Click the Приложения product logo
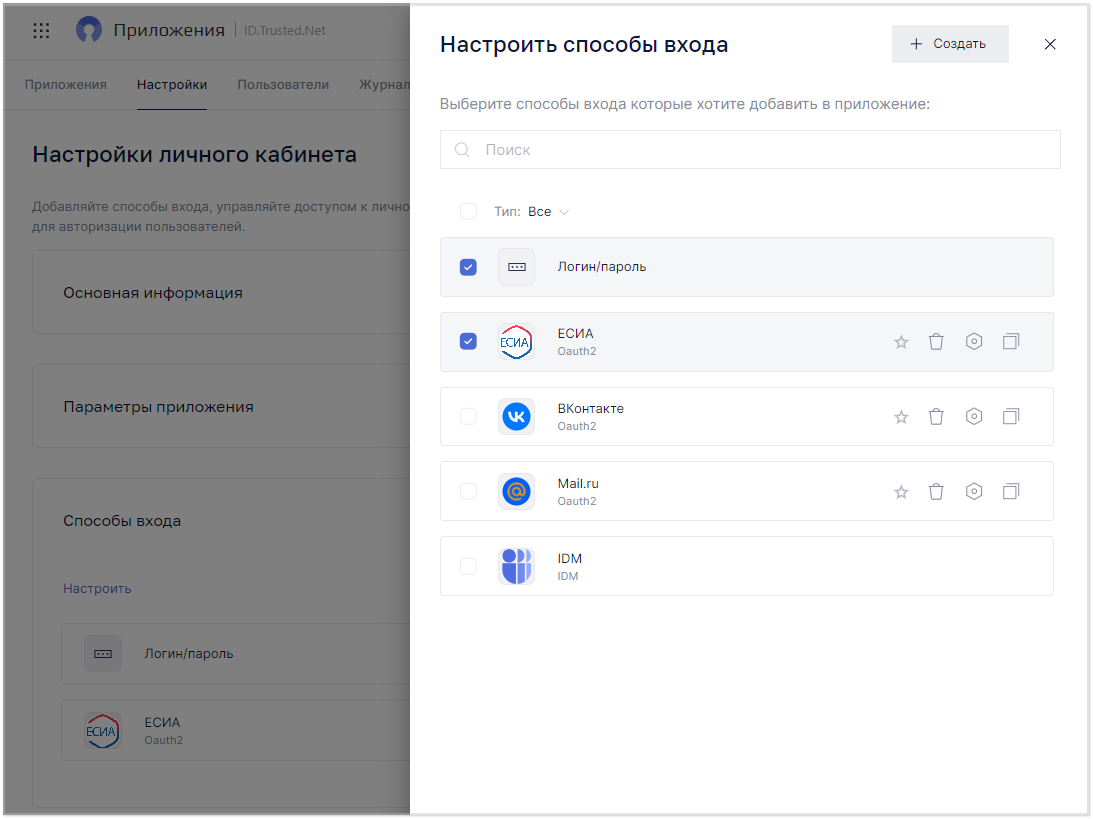Viewport: 1093px width, 819px height. coord(89,30)
